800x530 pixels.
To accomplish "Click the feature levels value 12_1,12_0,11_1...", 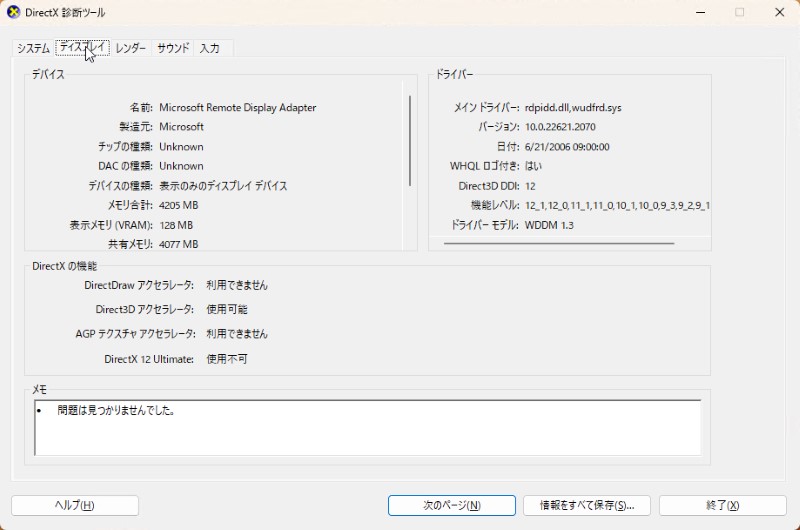I will pos(617,205).
